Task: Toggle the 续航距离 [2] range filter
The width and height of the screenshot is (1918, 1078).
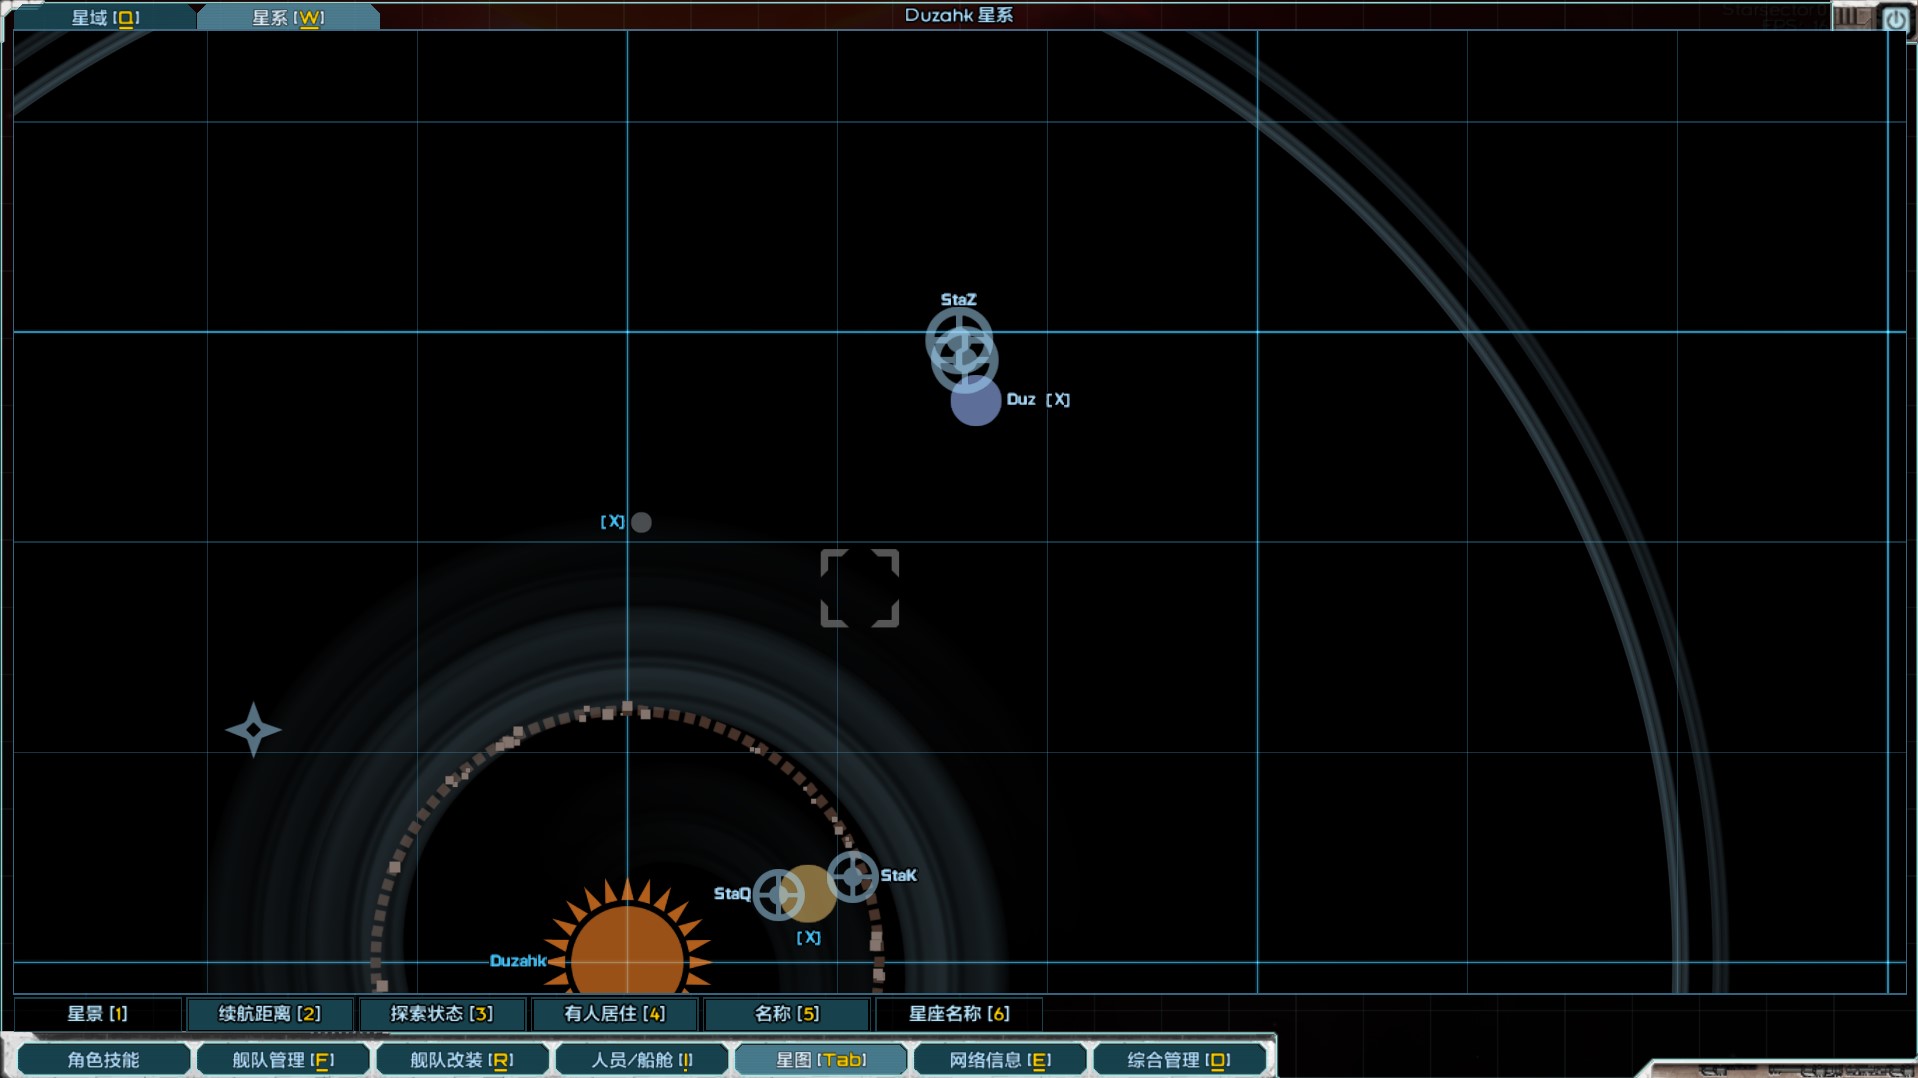Action: (x=270, y=1013)
